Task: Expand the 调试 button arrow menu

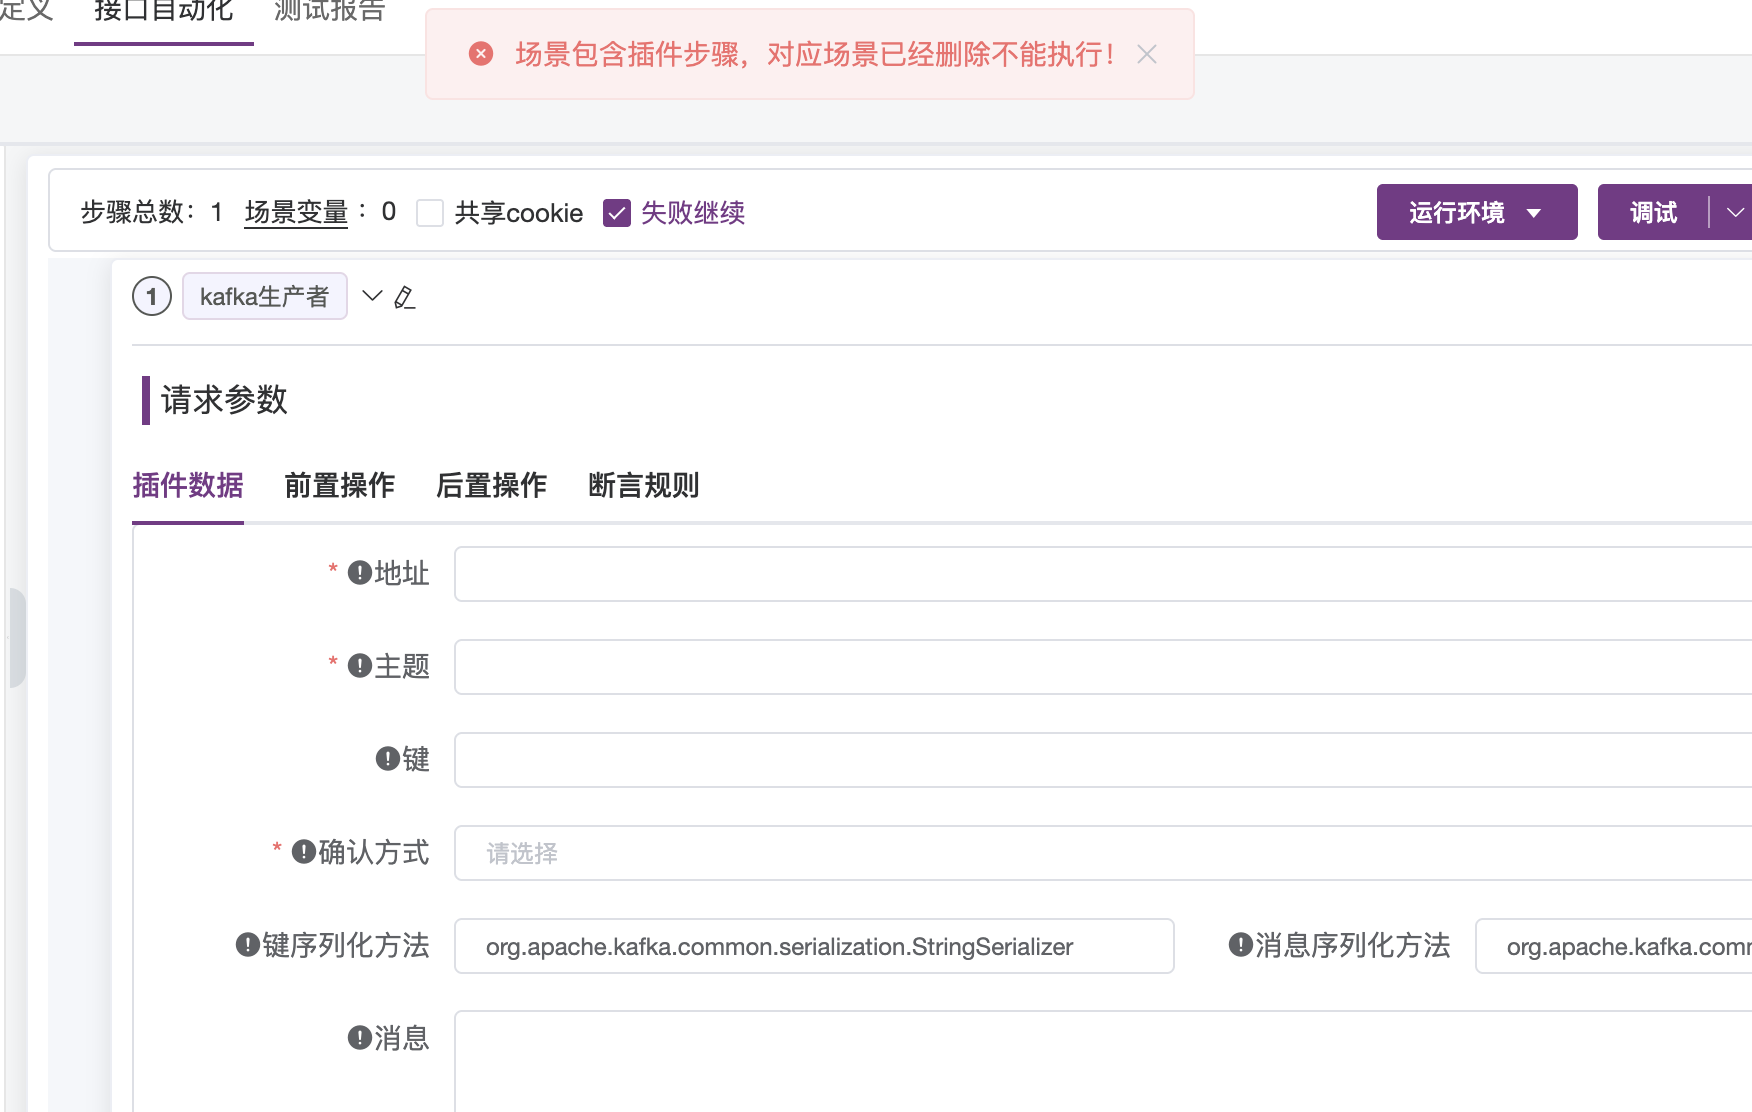Action: tap(1734, 212)
